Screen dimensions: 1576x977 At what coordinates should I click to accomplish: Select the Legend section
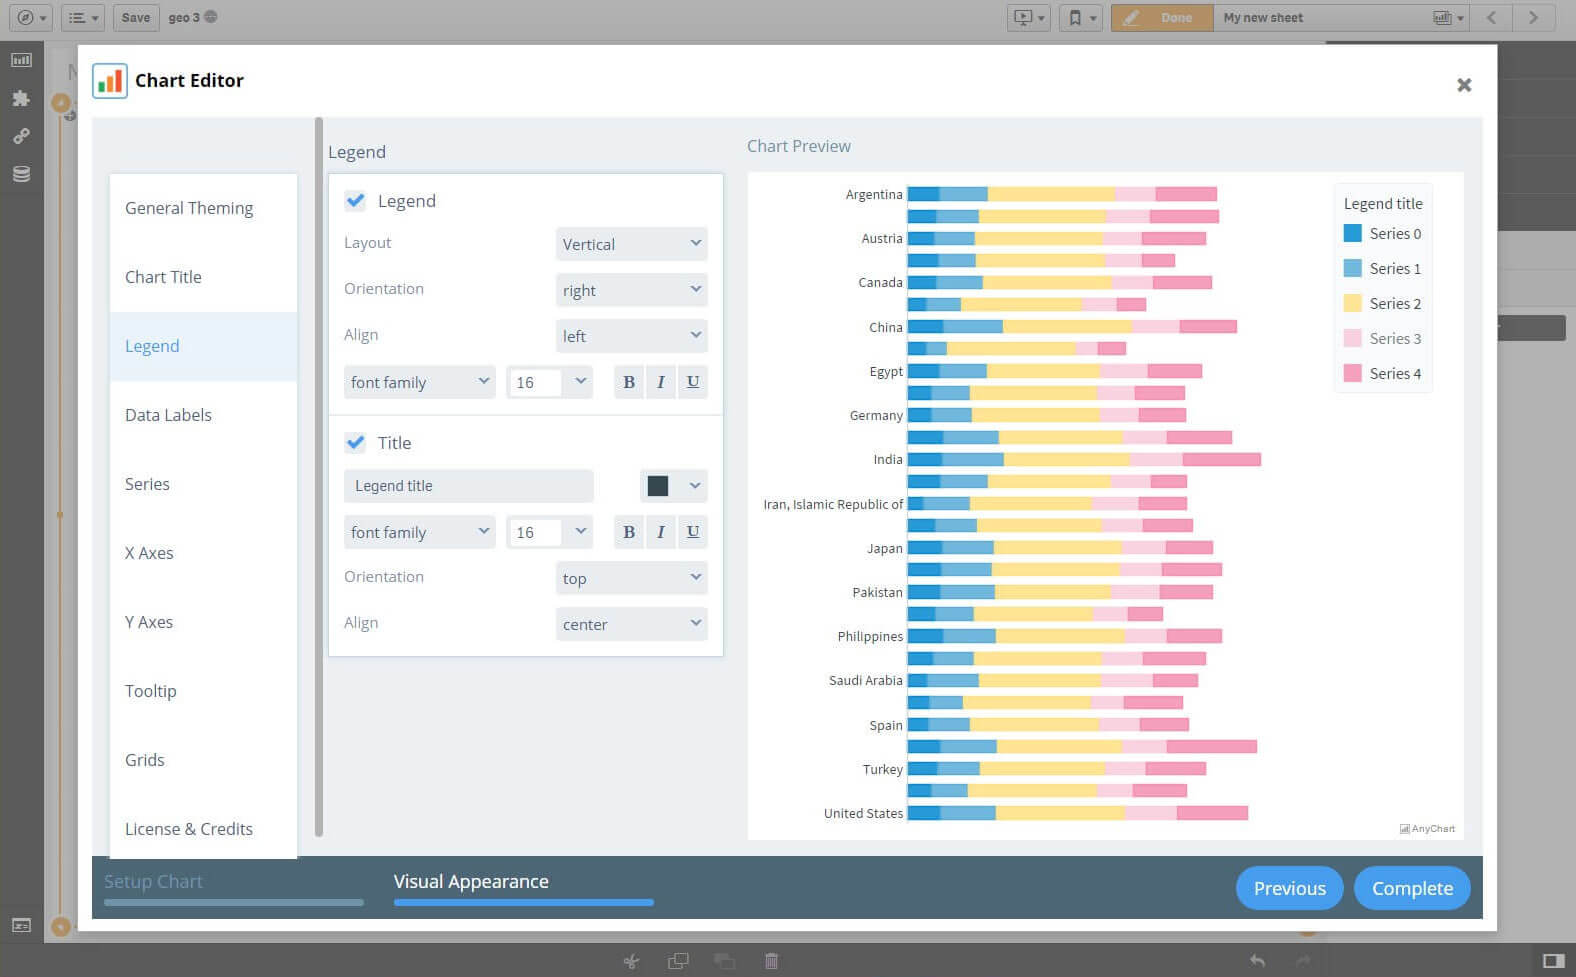(x=203, y=346)
